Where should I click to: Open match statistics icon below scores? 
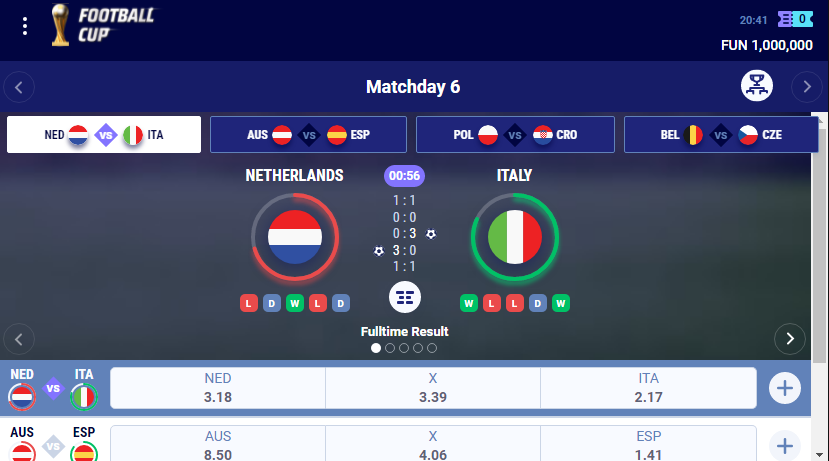point(405,297)
